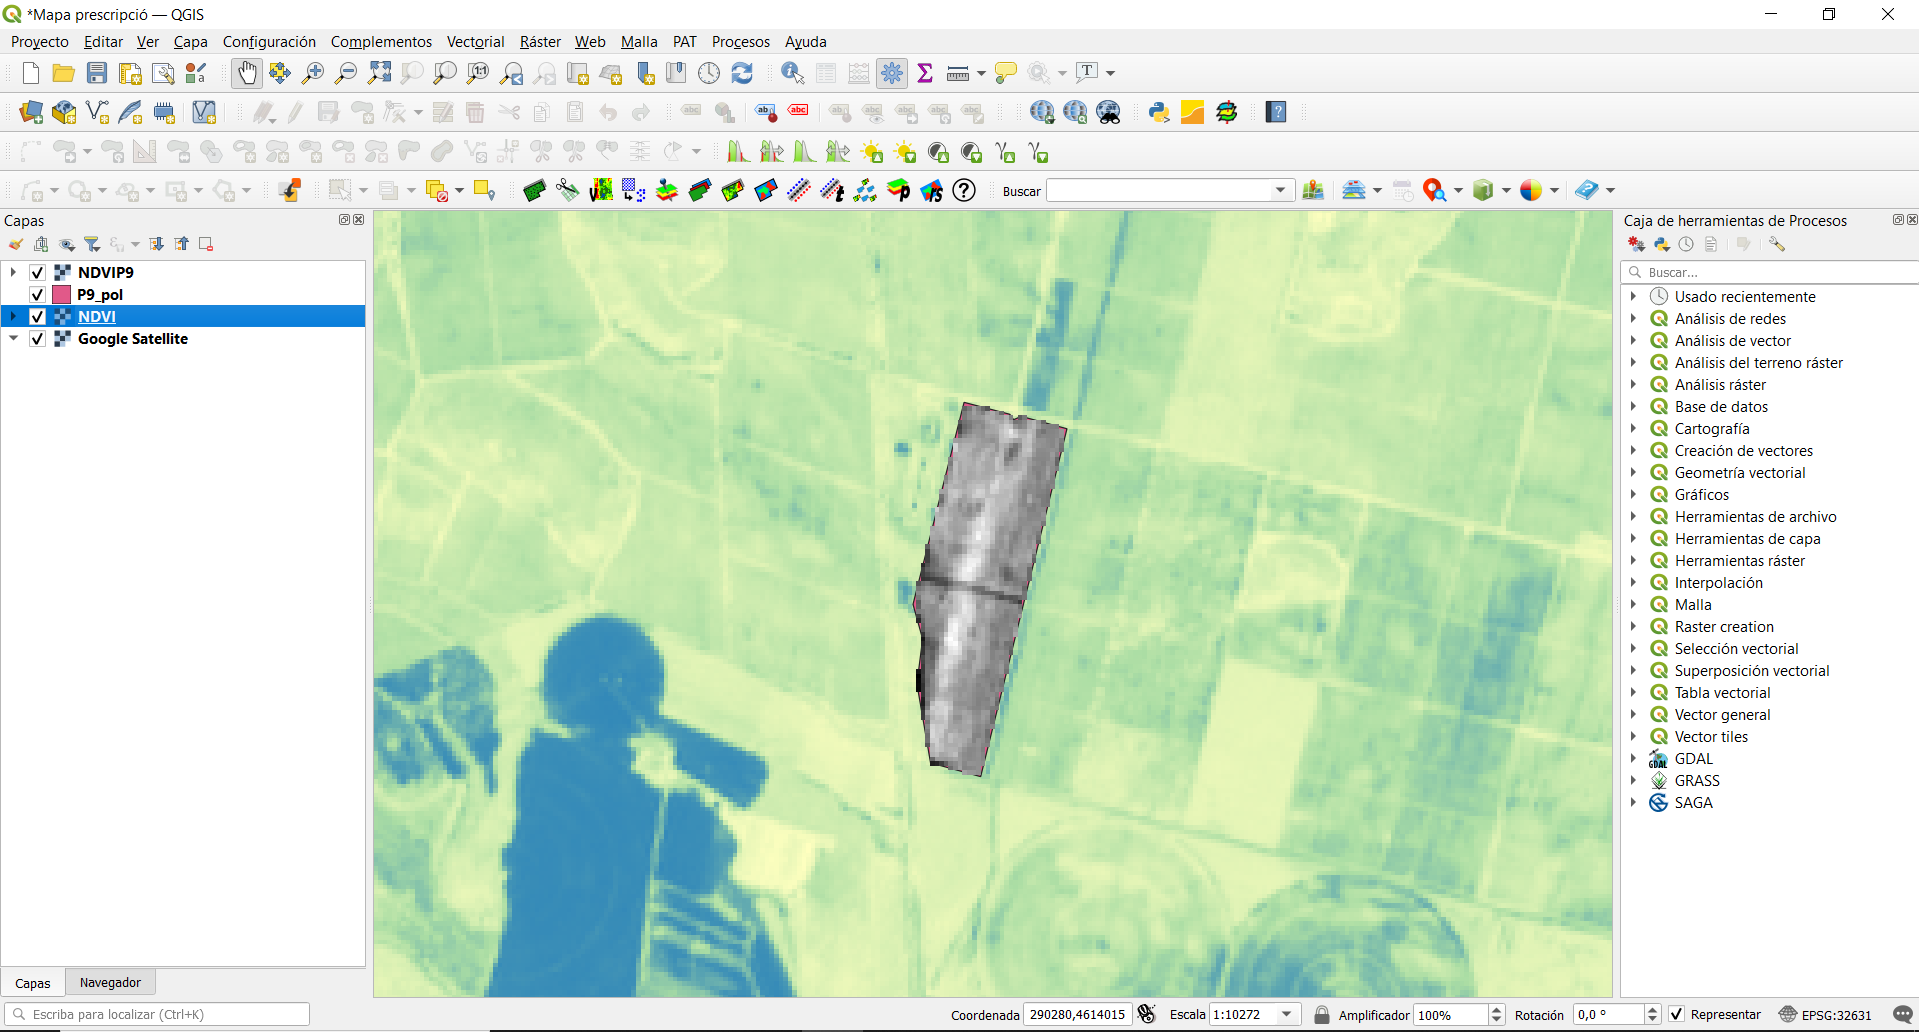Click the Zoom Out magnifier tool
The image size is (1919, 1032).
(346, 73)
